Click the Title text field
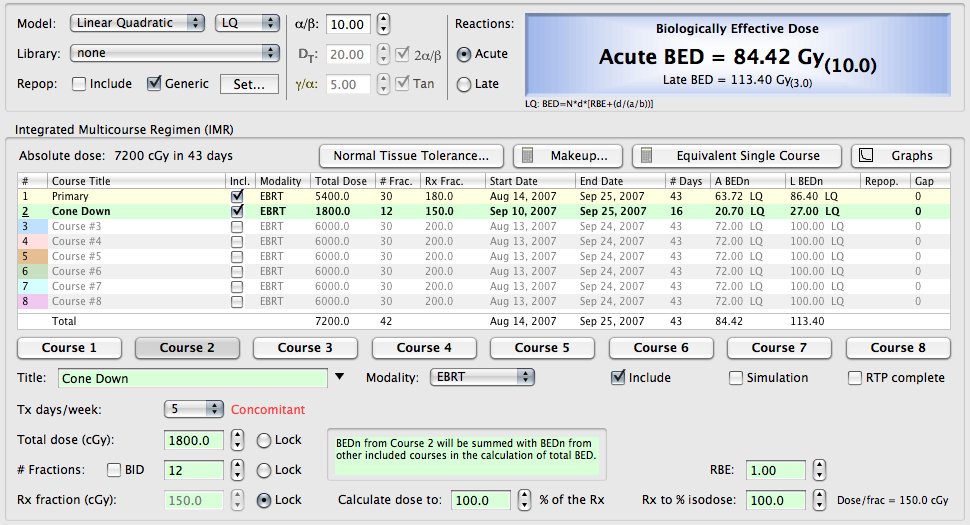Viewport: 970px width, 525px height. click(192, 378)
